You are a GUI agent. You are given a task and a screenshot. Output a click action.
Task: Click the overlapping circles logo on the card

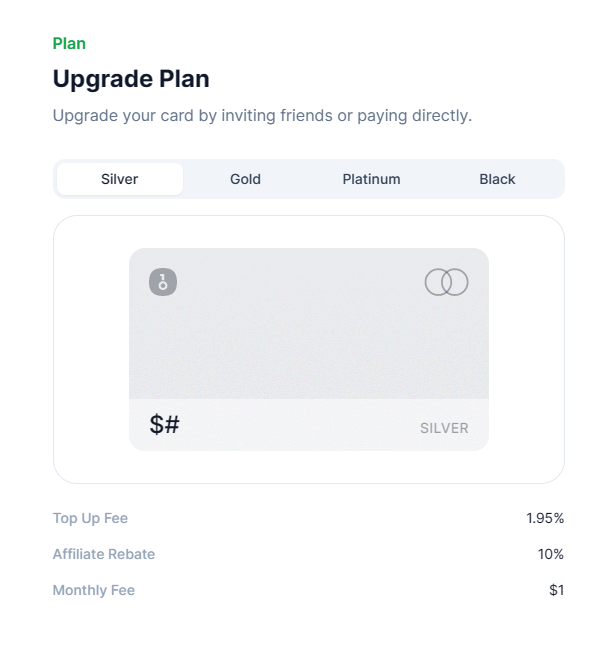pyautogui.click(x=446, y=282)
